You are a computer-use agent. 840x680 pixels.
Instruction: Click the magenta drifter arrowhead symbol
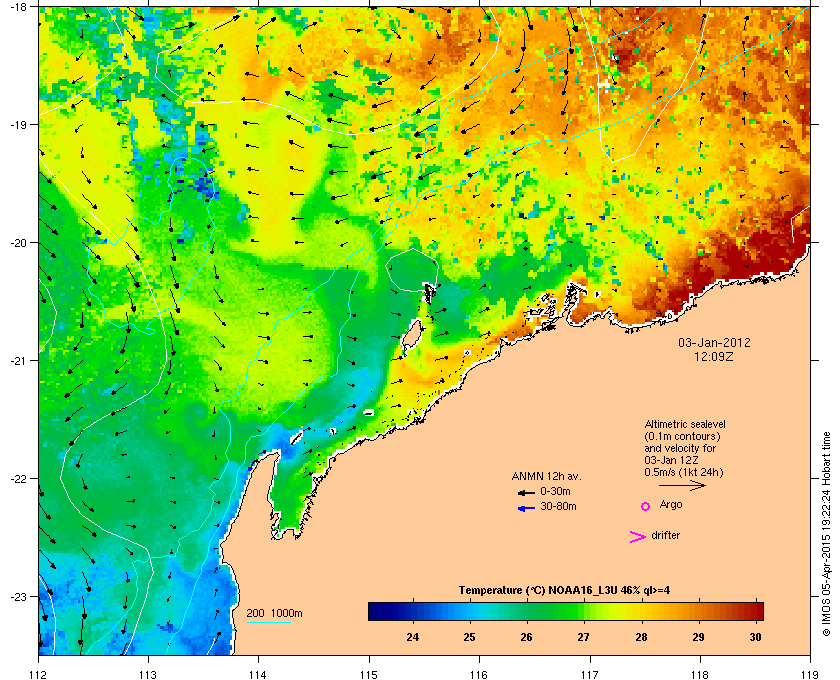click(x=638, y=537)
